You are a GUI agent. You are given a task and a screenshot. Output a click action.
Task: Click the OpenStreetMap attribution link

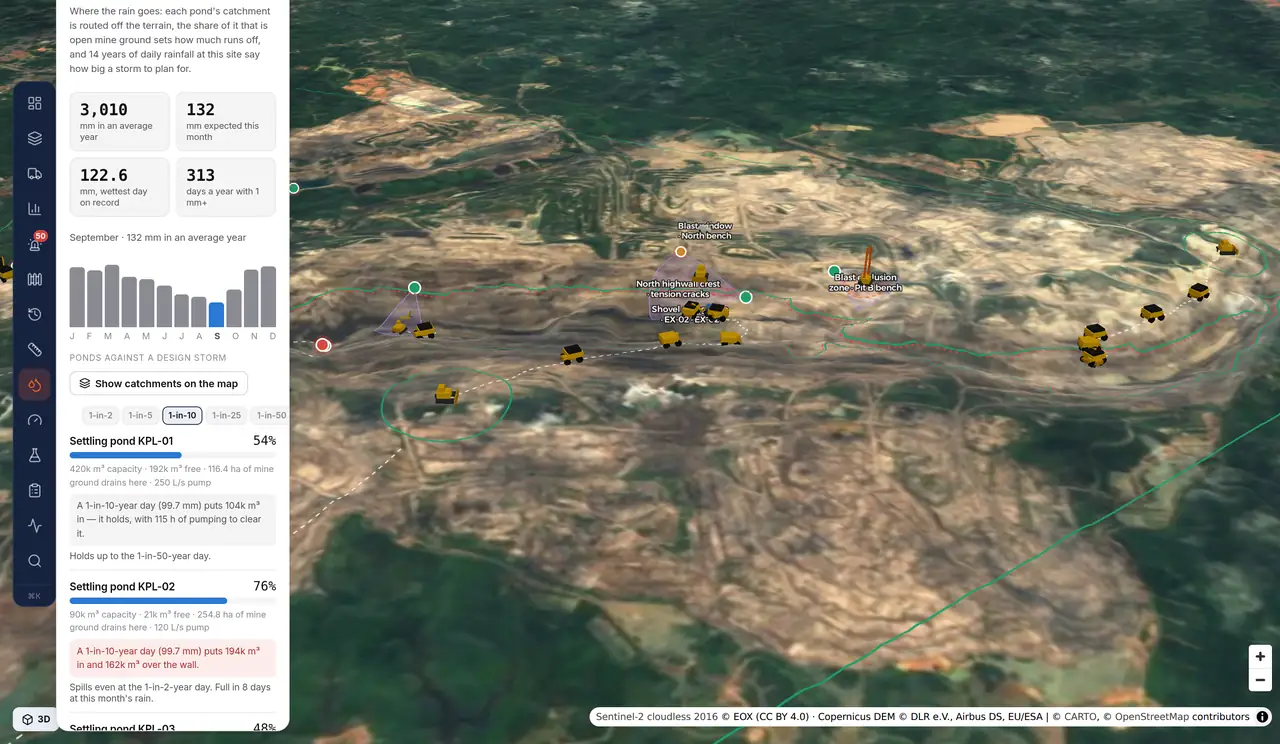pyautogui.click(x=1150, y=717)
